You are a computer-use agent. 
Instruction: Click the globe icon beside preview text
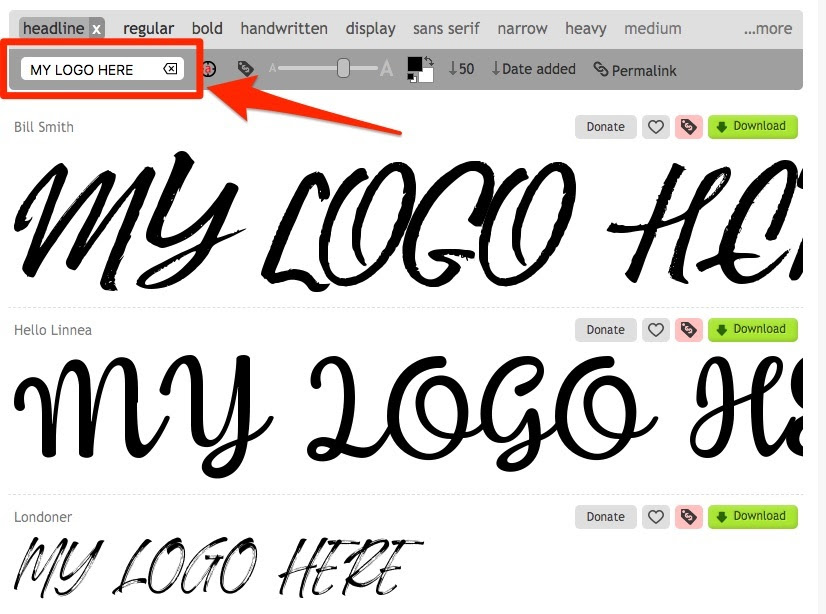coord(209,69)
